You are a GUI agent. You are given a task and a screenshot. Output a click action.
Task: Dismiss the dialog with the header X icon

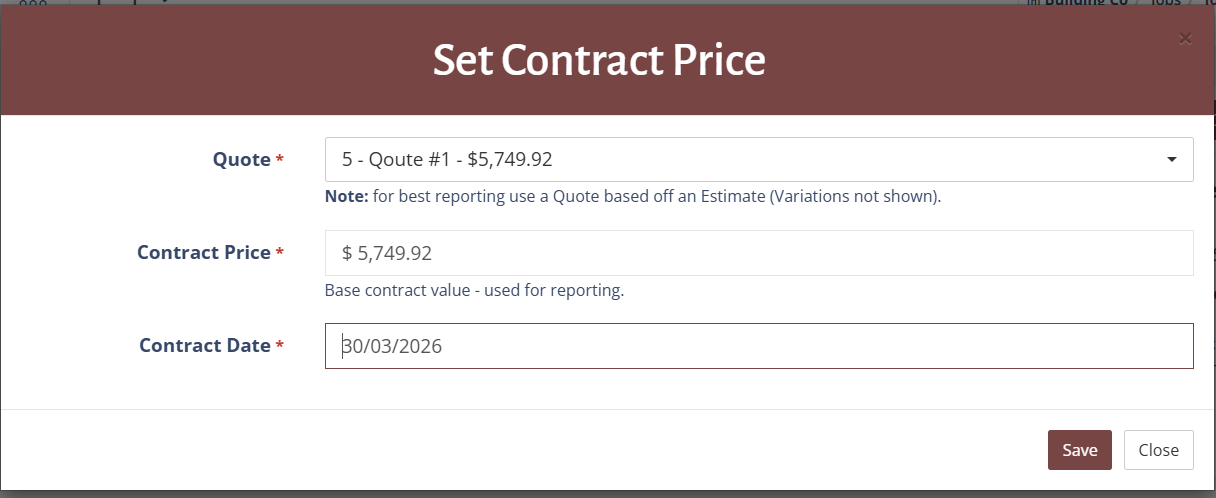point(1185,39)
